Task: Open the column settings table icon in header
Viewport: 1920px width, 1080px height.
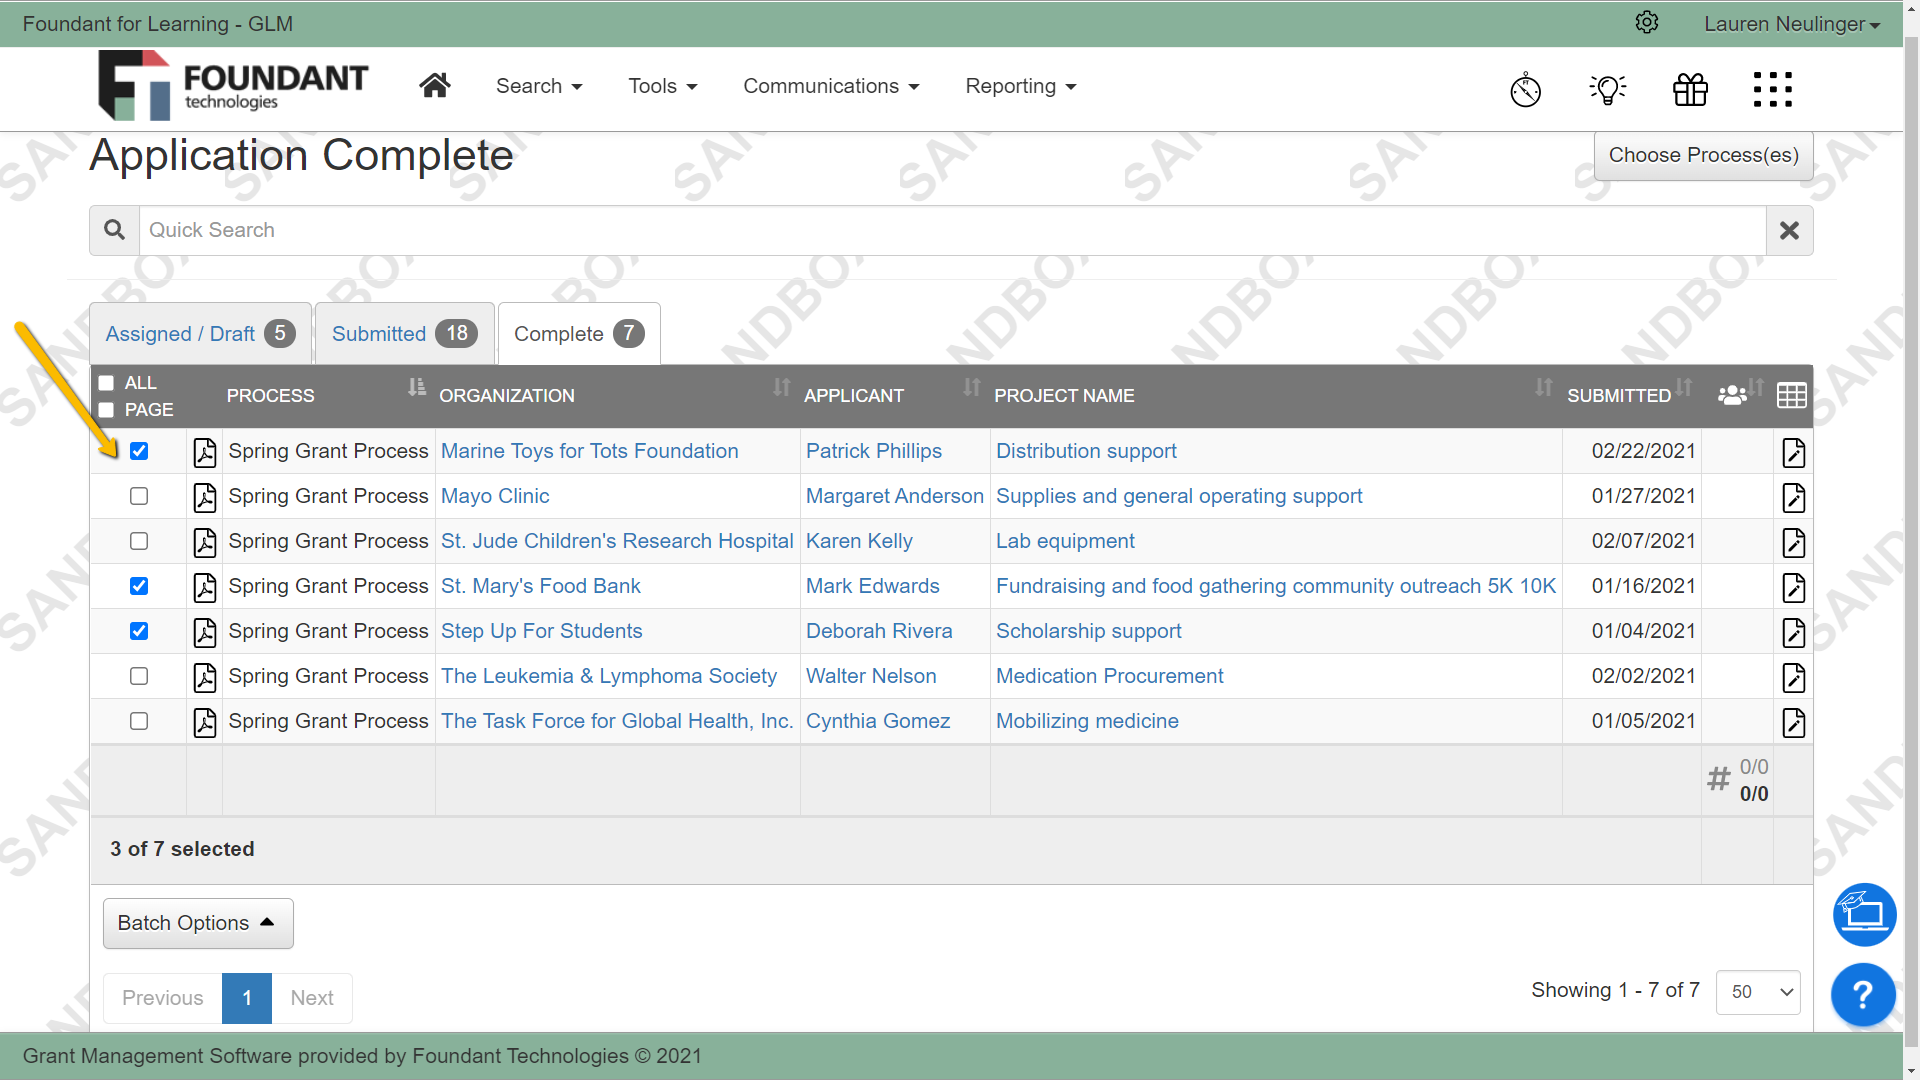Action: [x=1791, y=395]
